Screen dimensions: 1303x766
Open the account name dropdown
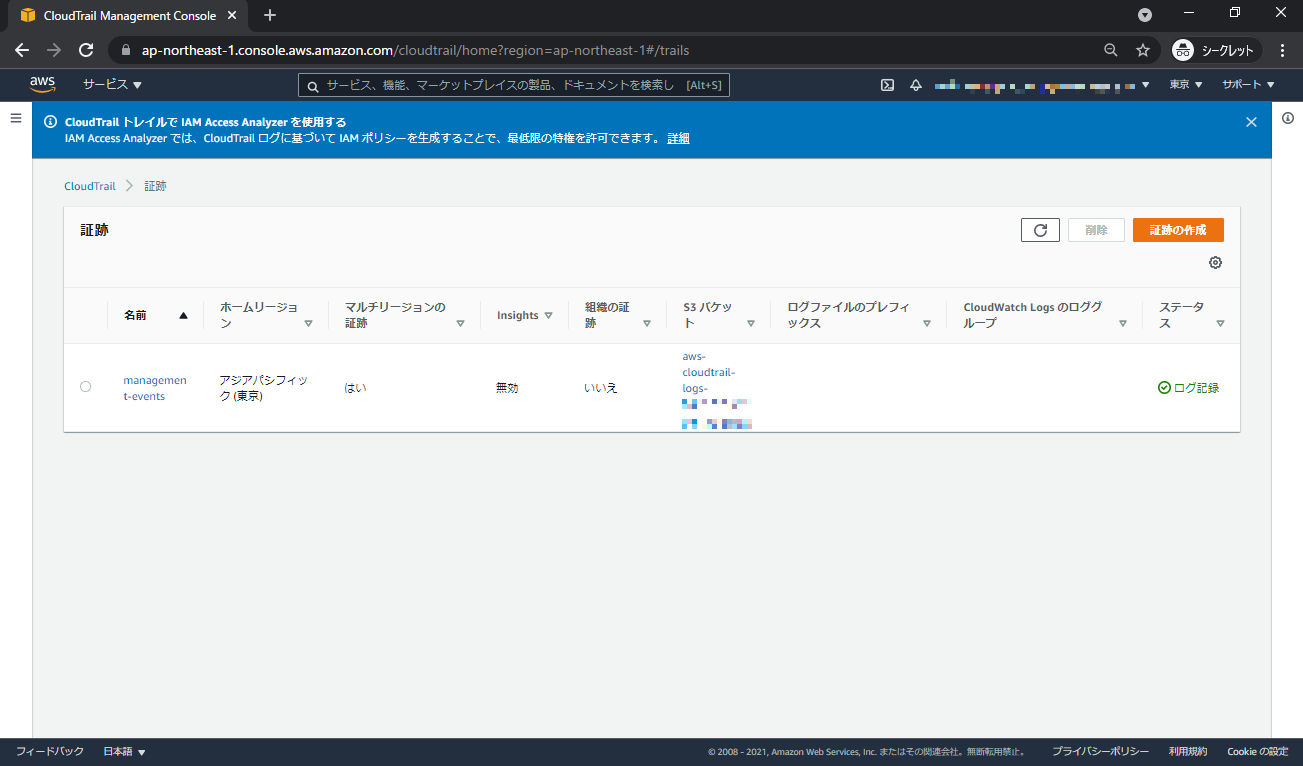click(1041, 85)
